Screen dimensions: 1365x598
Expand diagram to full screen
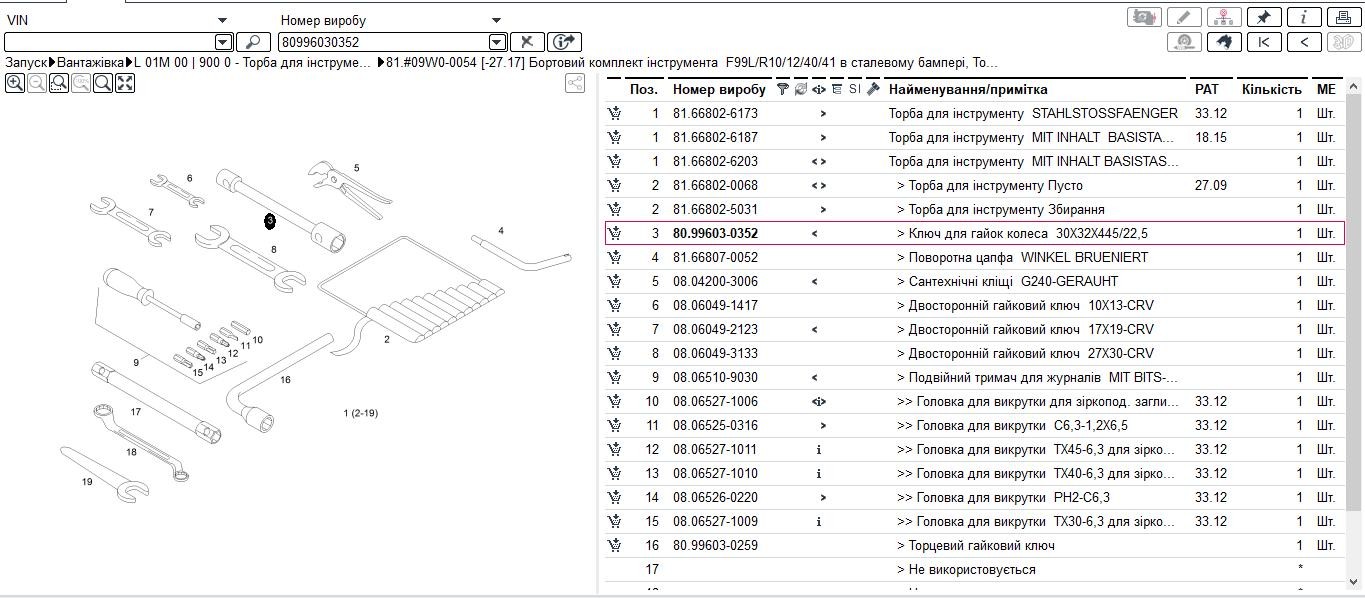pos(125,84)
